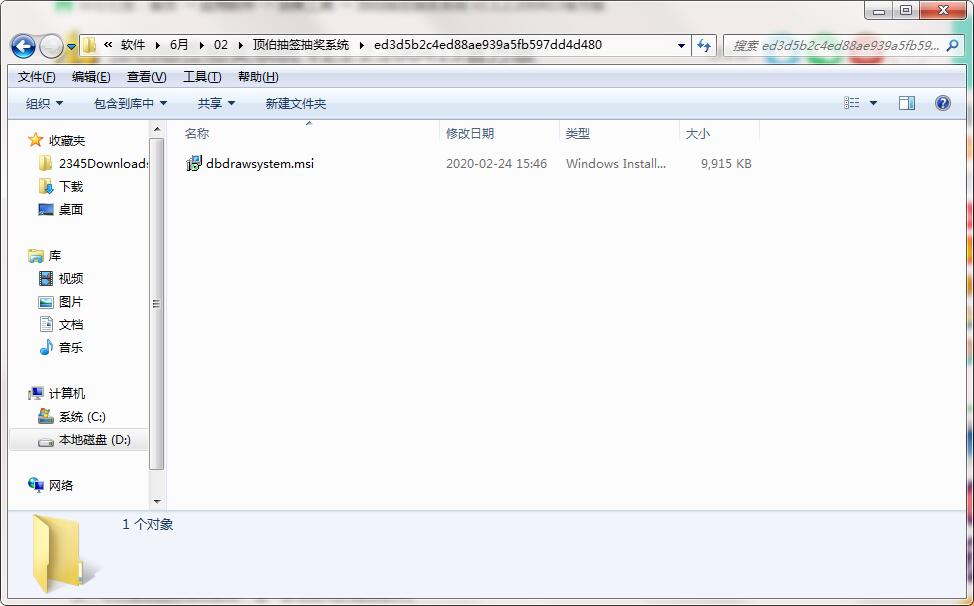Screen dimensions: 974x606
Task: Open 桌面 in the navigation pane
Action: [x=71, y=210]
